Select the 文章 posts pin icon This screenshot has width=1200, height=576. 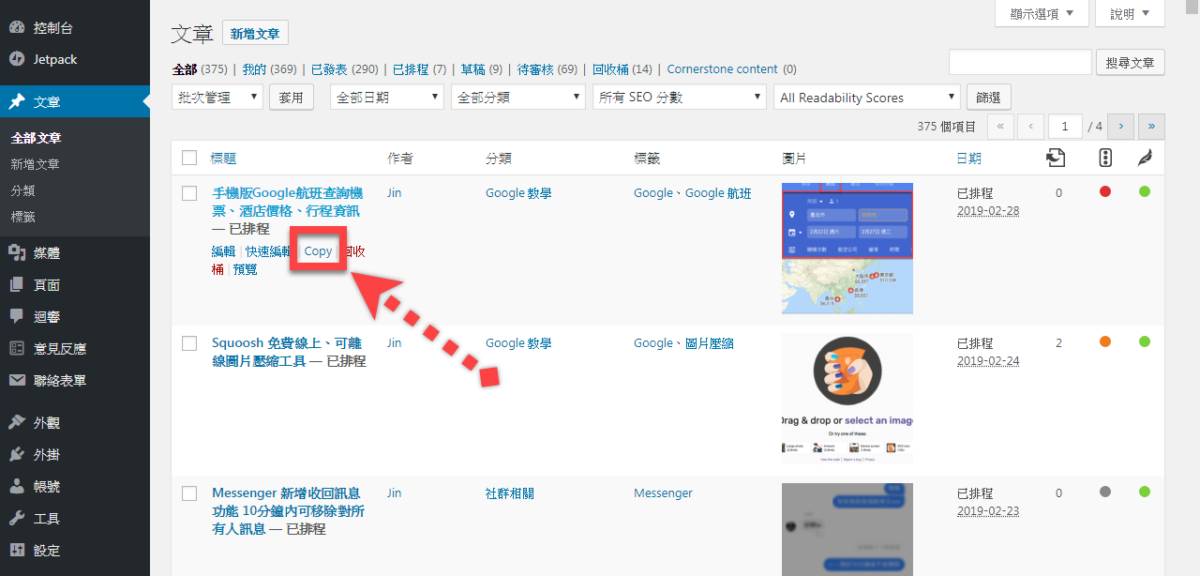pos(16,102)
